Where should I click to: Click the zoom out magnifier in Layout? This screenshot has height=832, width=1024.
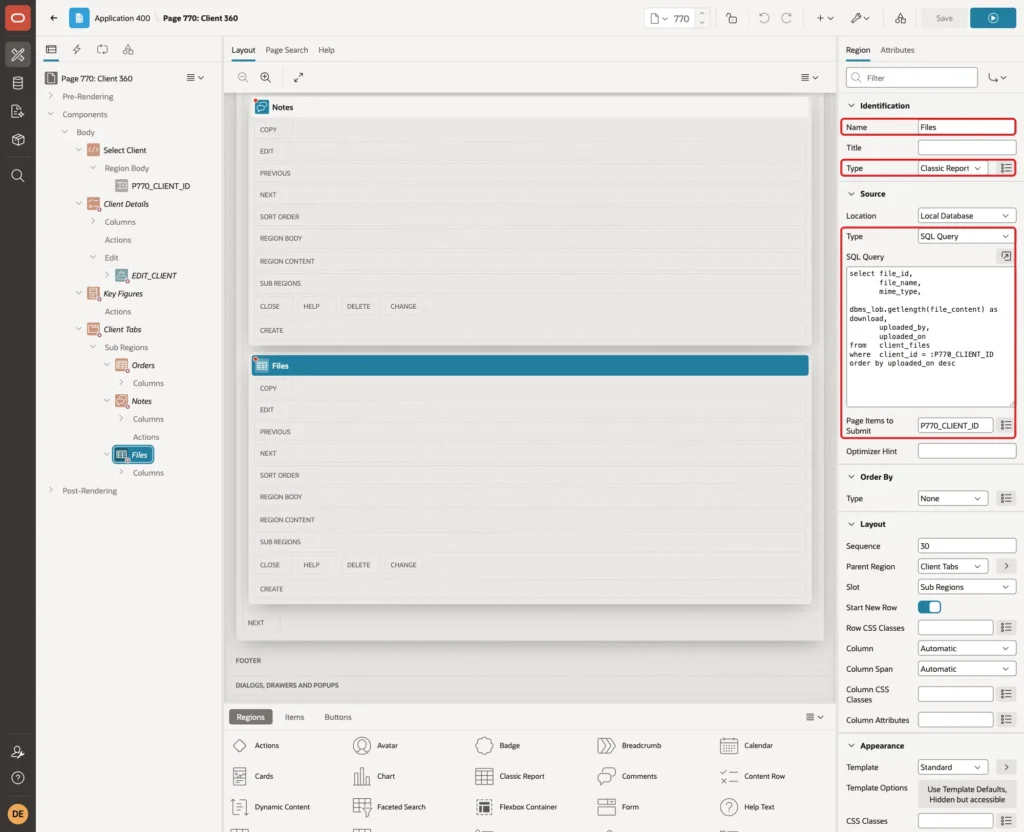pyautogui.click(x=243, y=78)
